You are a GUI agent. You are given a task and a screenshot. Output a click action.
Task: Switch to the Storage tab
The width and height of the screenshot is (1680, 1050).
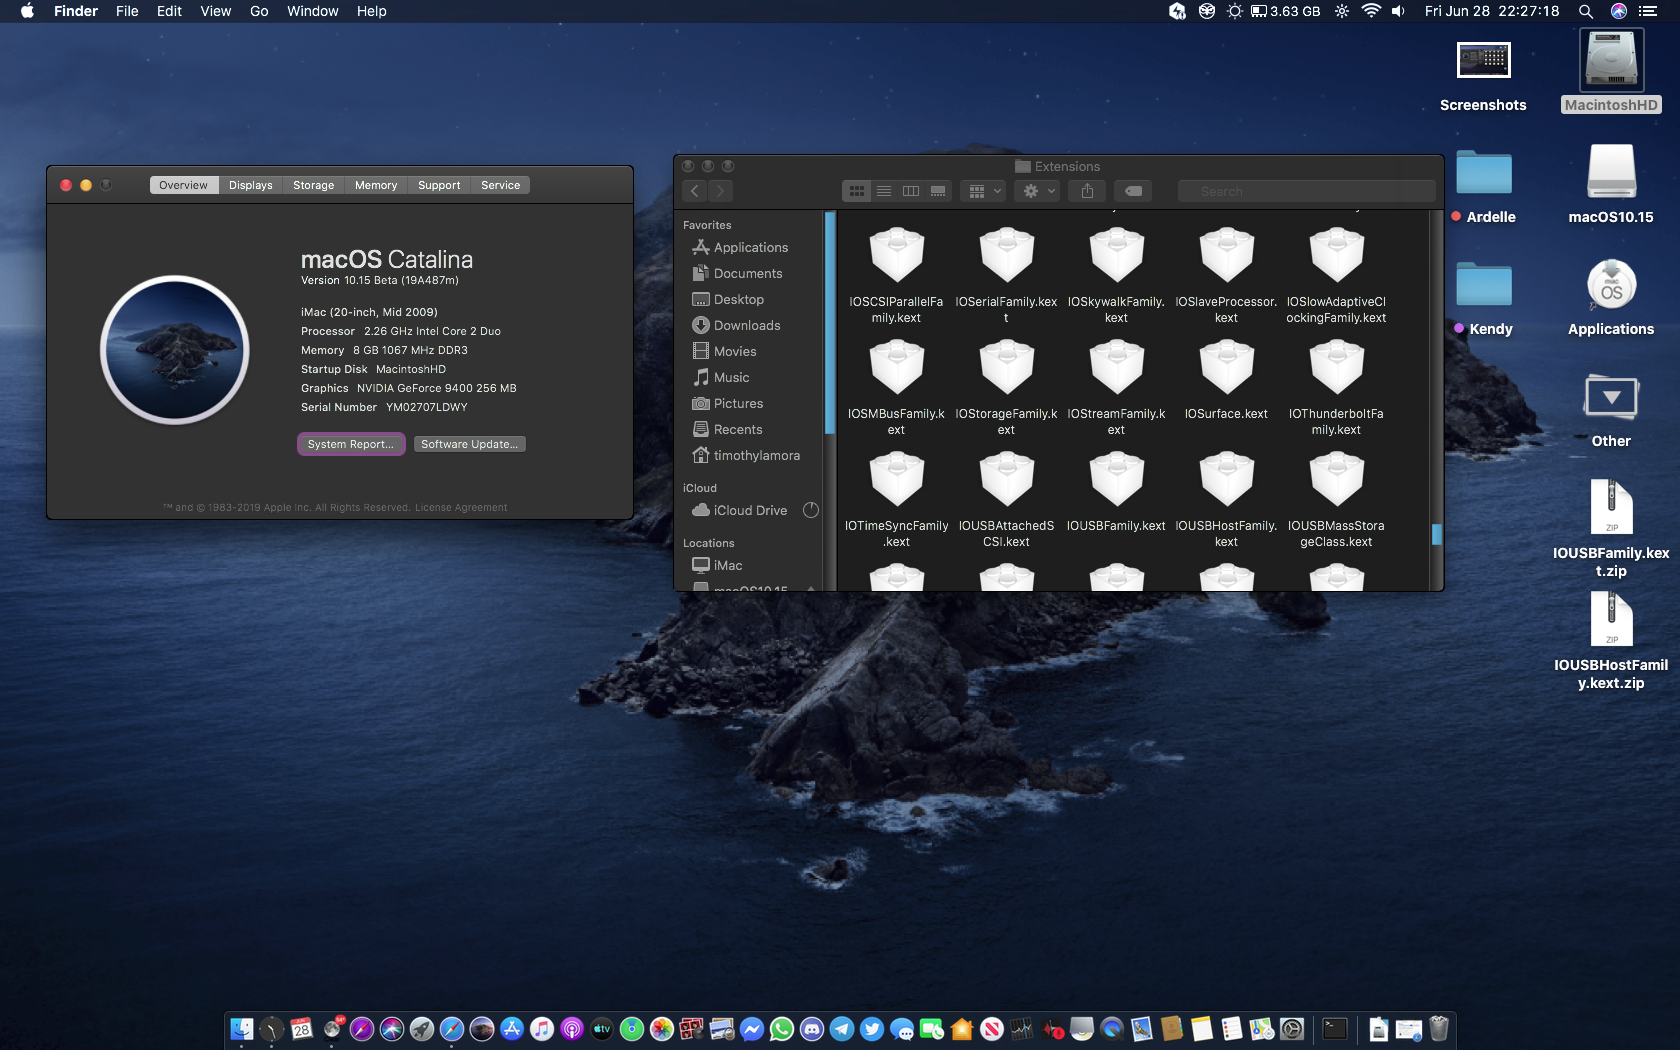click(x=313, y=185)
